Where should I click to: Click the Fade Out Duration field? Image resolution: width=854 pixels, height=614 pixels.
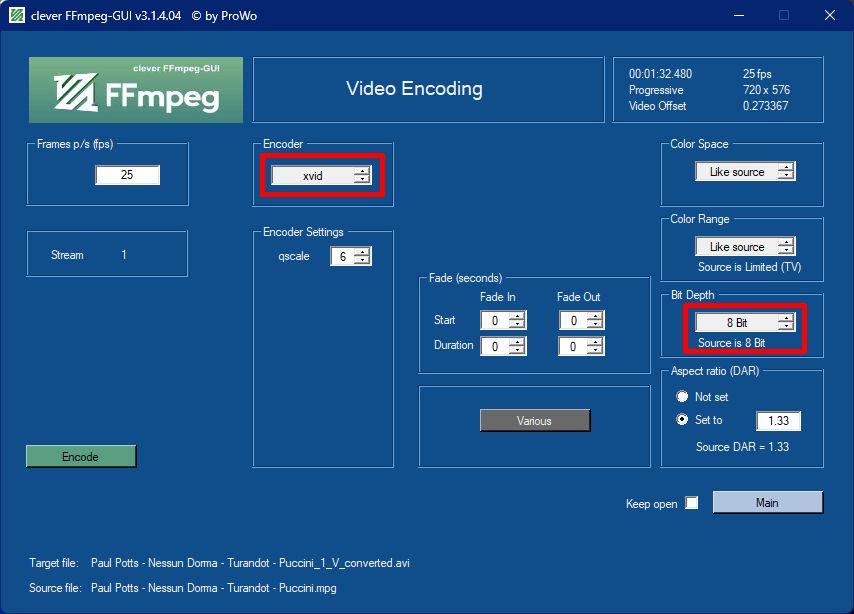[573, 346]
